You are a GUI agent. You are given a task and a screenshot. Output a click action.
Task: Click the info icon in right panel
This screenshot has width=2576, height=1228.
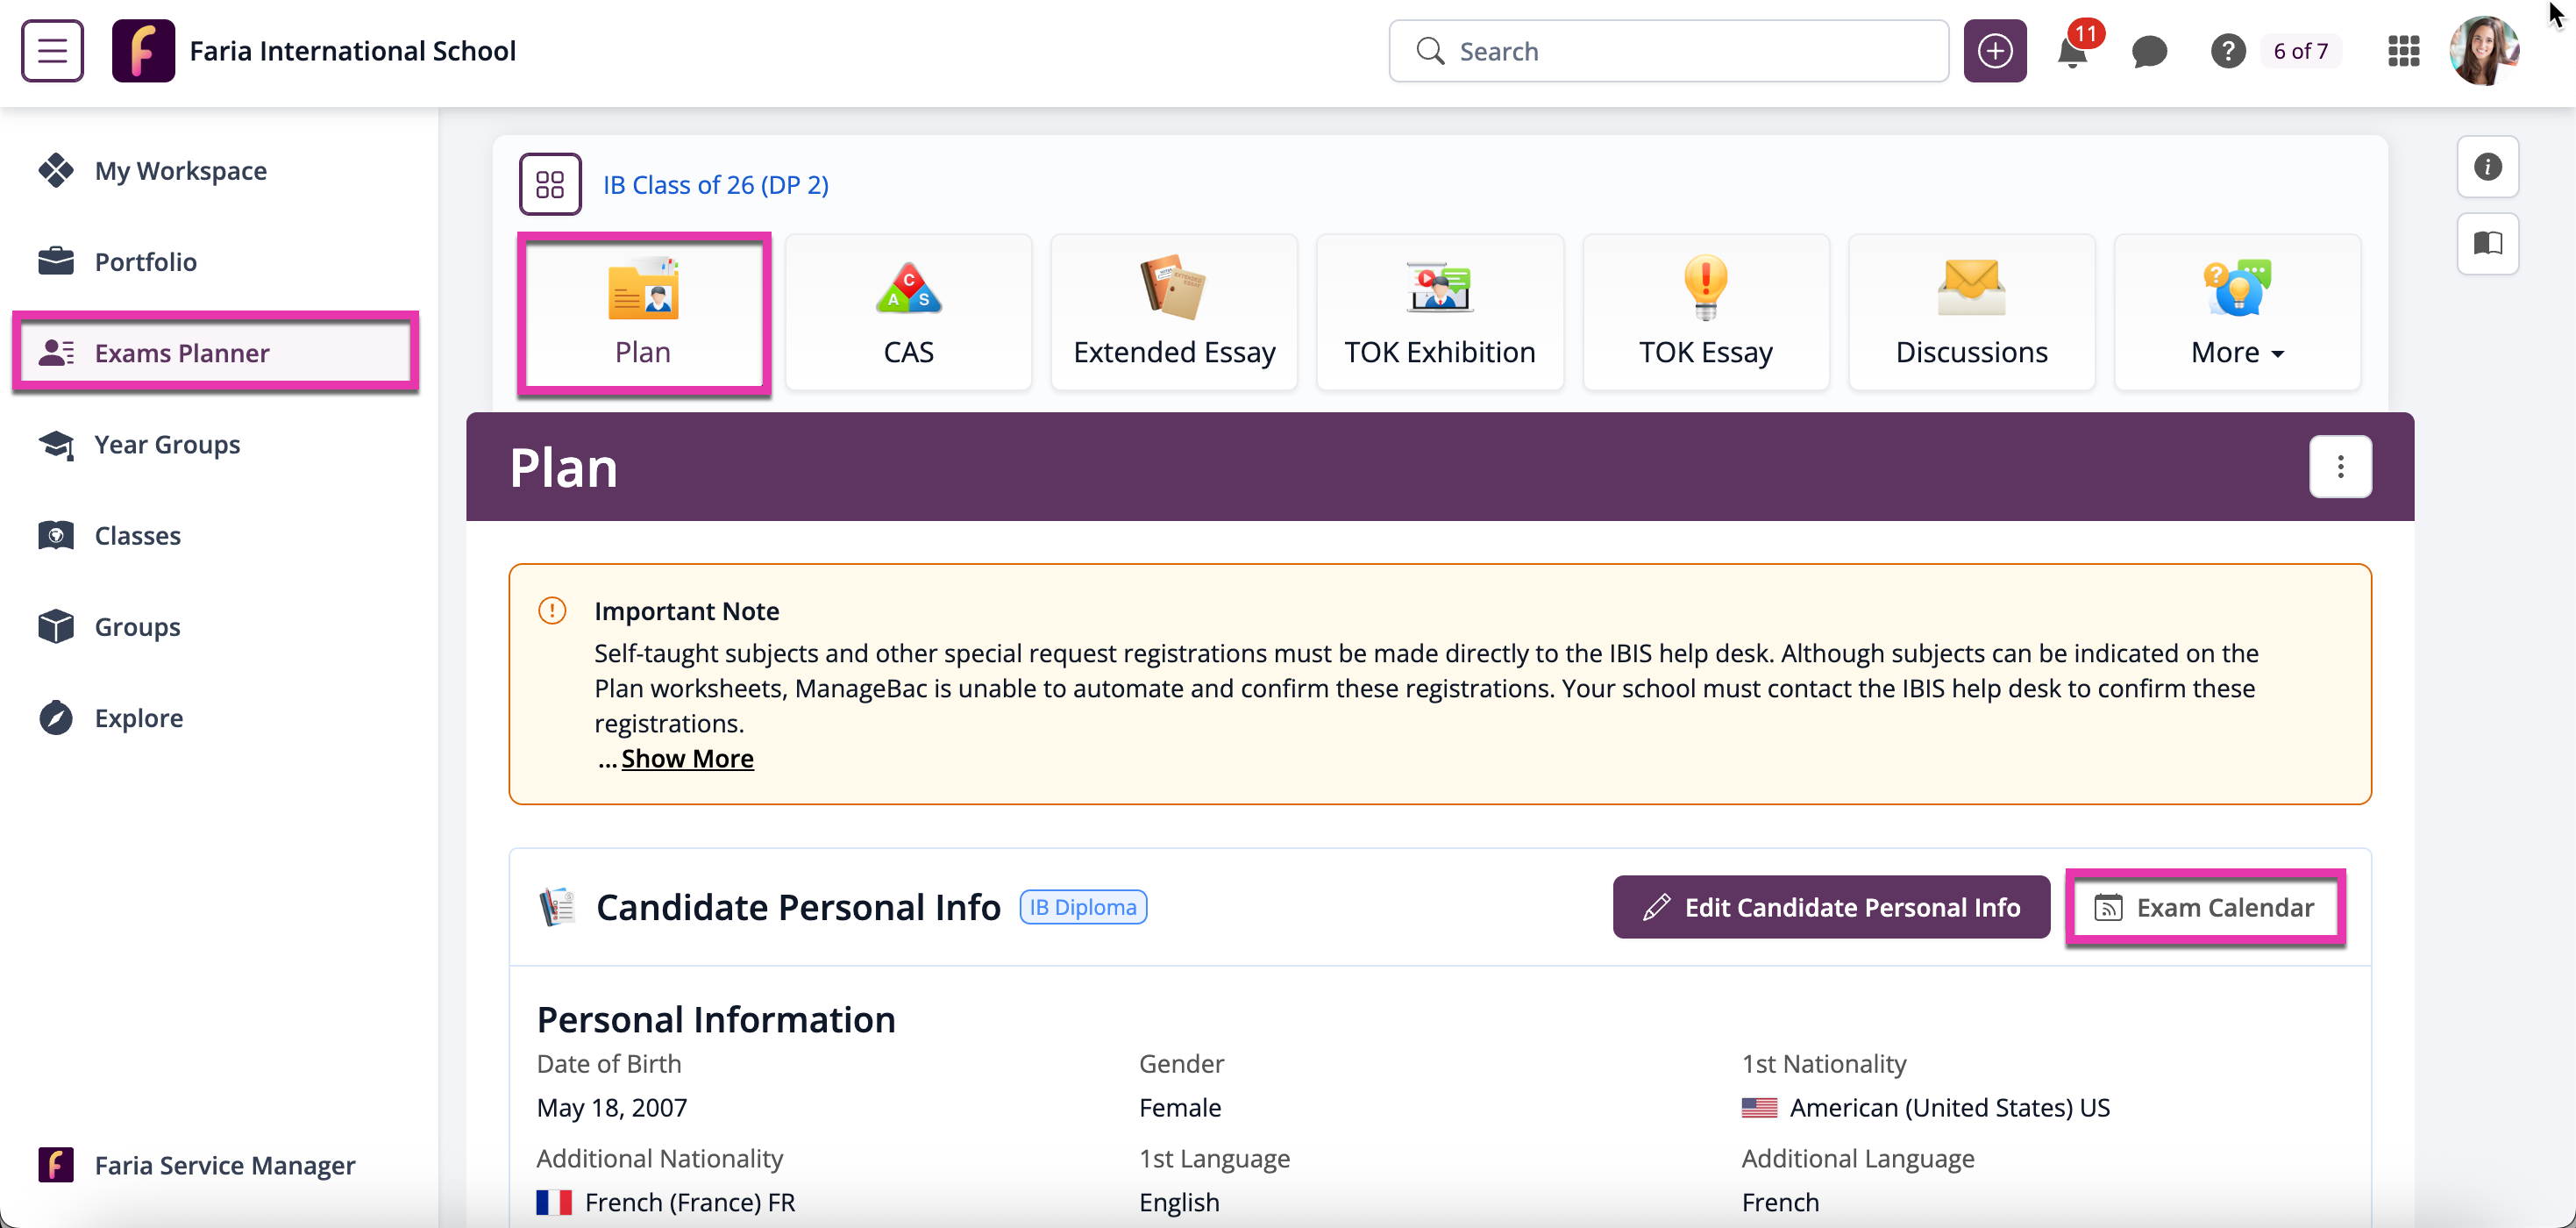pyautogui.click(x=2487, y=167)
